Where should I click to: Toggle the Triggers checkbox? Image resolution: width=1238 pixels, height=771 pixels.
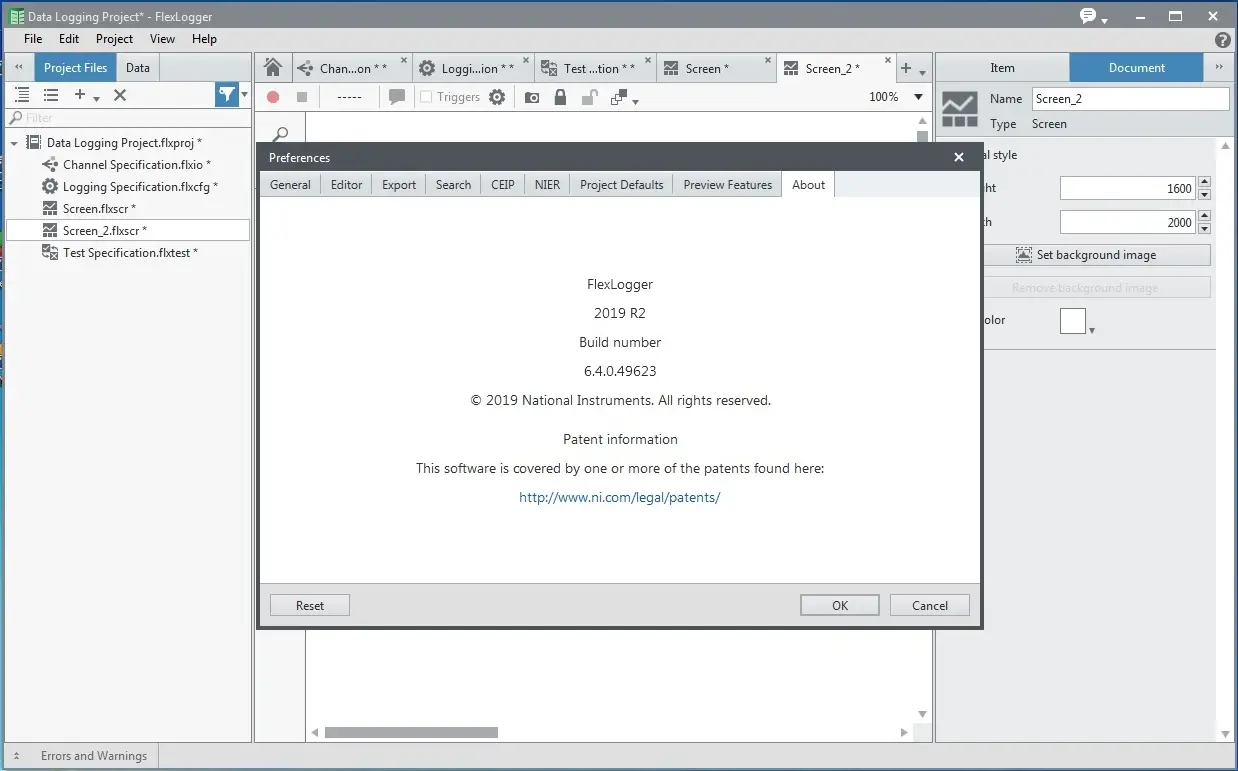426,97
